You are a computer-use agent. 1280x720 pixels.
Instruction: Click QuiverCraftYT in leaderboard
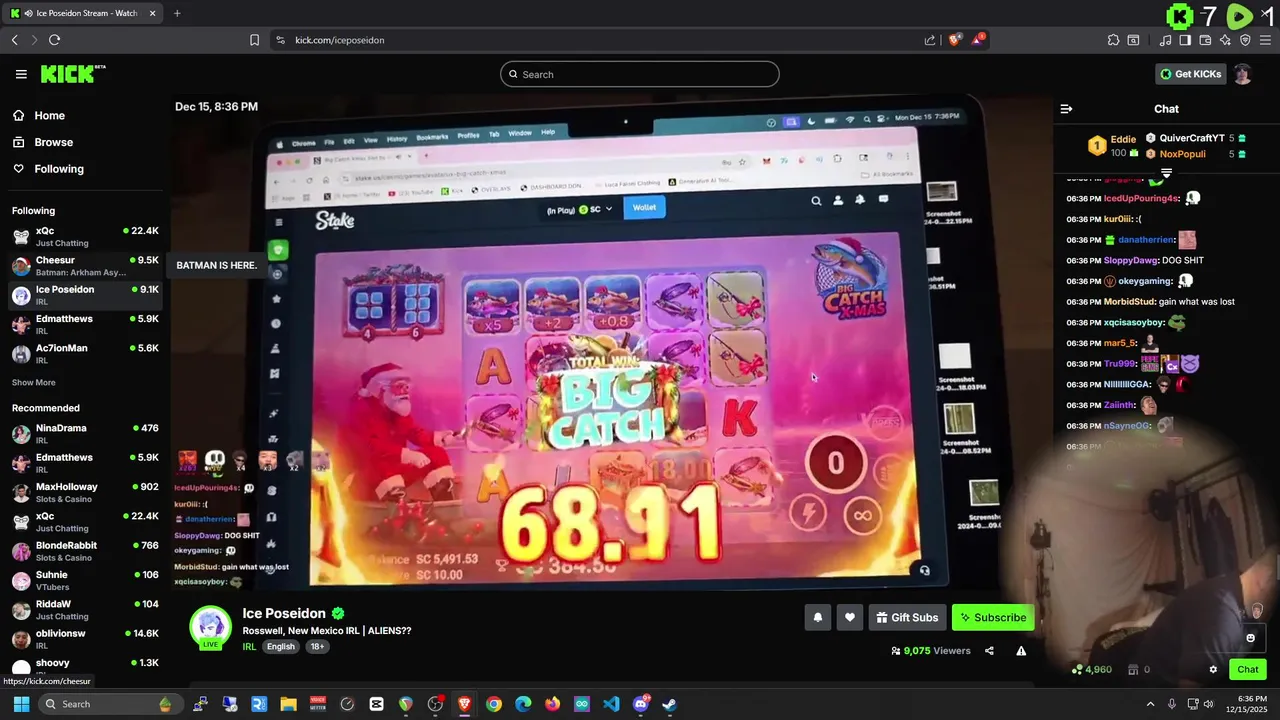pos(1192,138)
